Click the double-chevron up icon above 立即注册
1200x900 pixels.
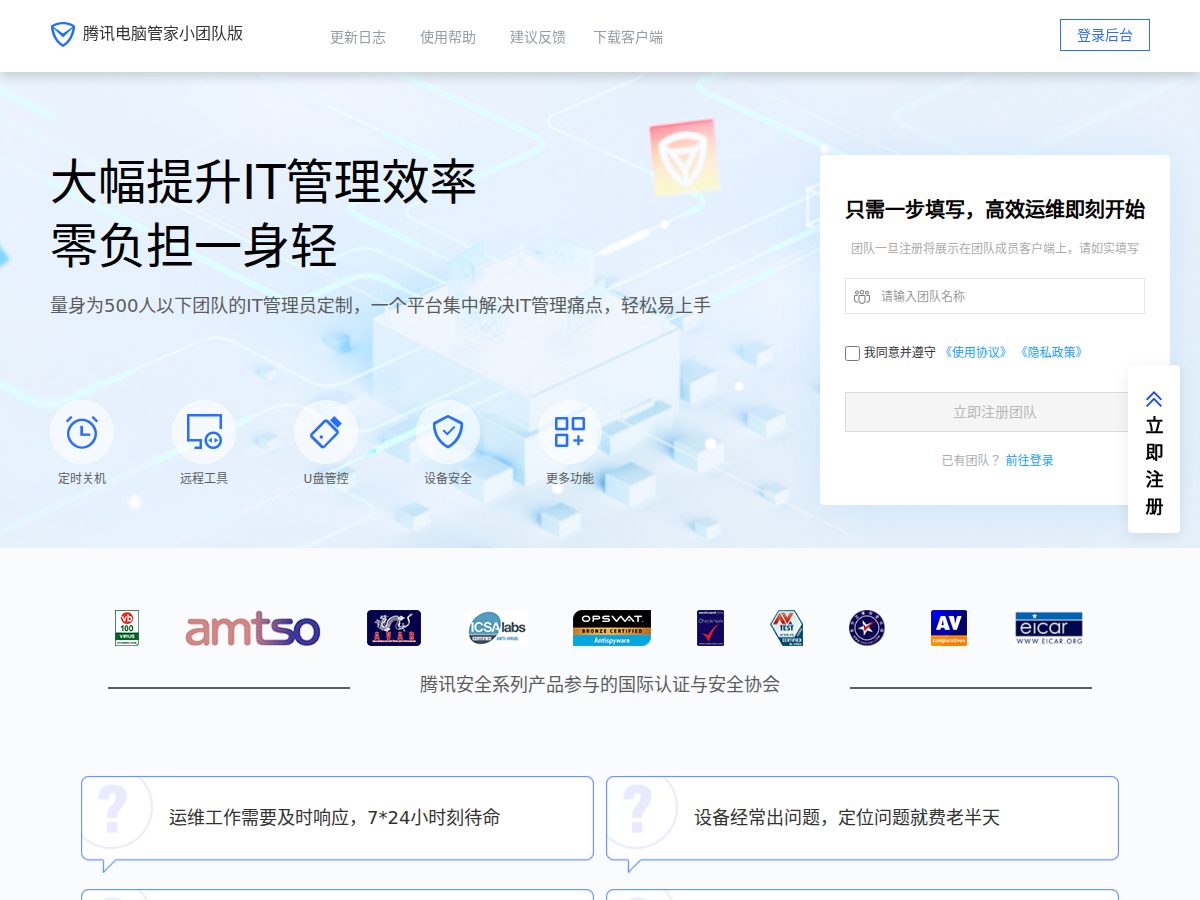click(1154, 398)
